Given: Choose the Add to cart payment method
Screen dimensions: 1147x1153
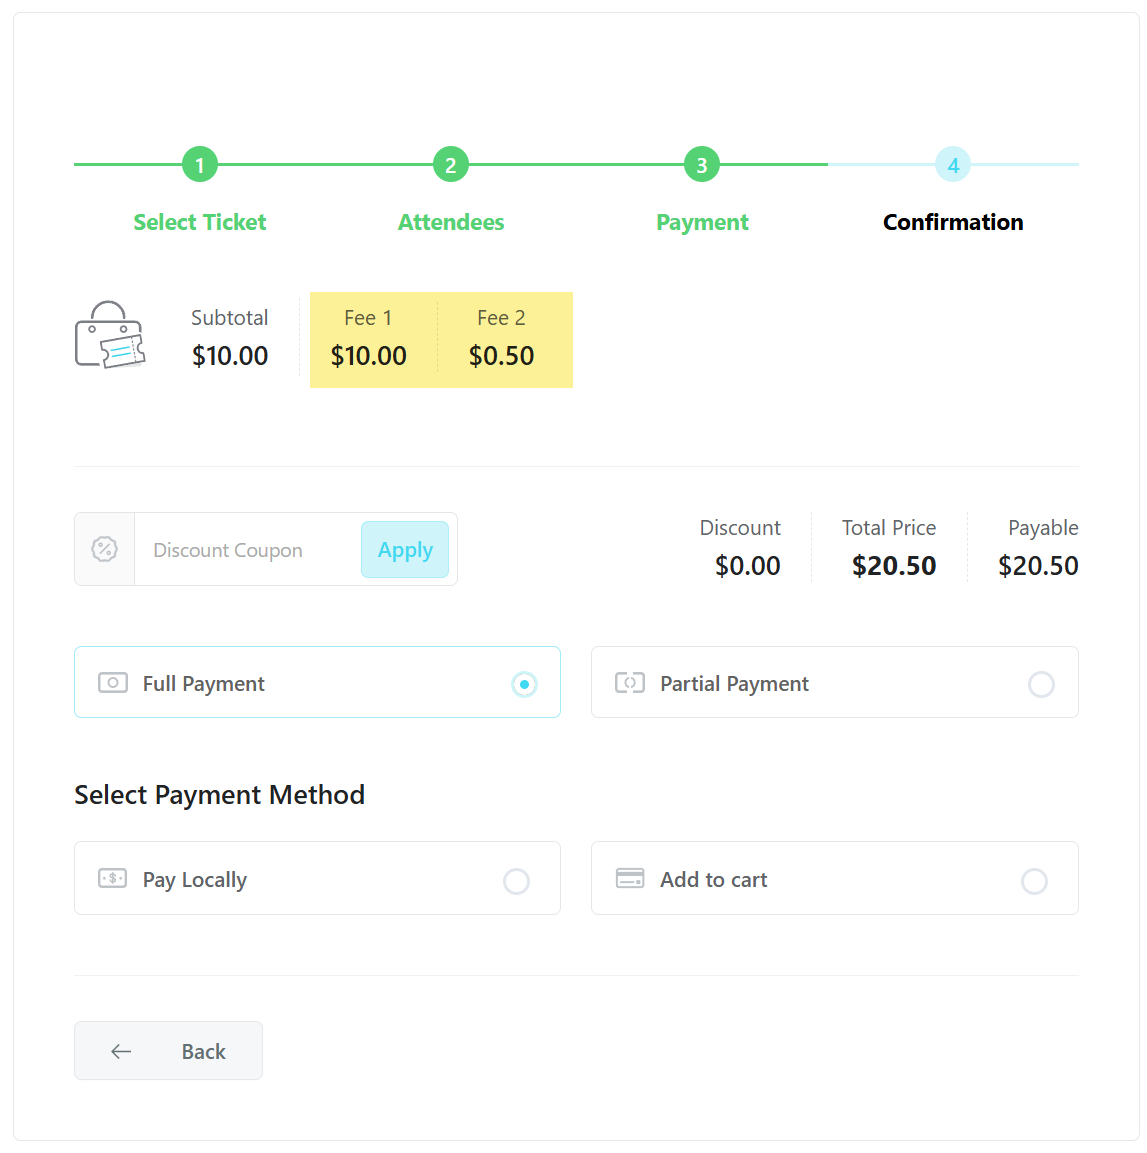Looking at the screenshot, I should pos(1034,881).
